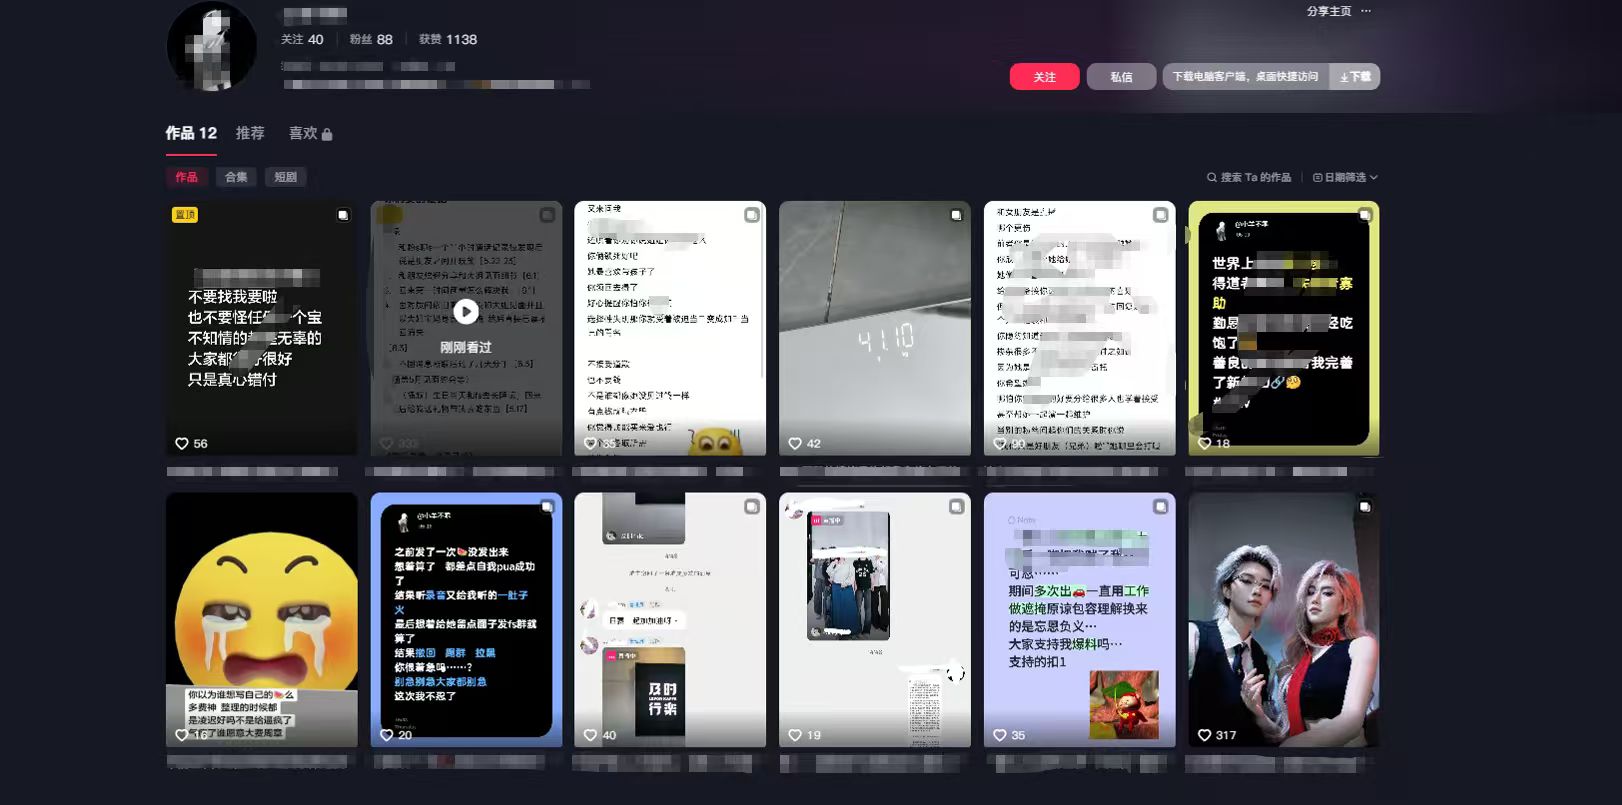Click image-set icon on 大家支持我爆料吗 post
The image size is (1622, 805).
[x=1160, y=507]
